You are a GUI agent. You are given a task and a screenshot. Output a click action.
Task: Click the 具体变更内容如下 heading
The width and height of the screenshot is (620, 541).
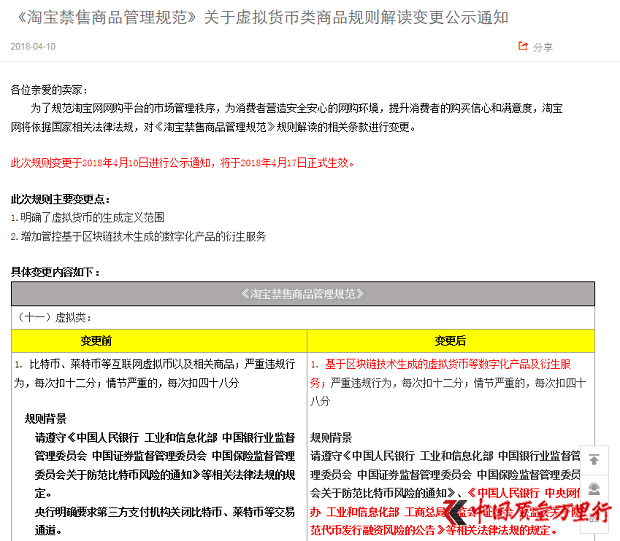[x=55, y=272]
